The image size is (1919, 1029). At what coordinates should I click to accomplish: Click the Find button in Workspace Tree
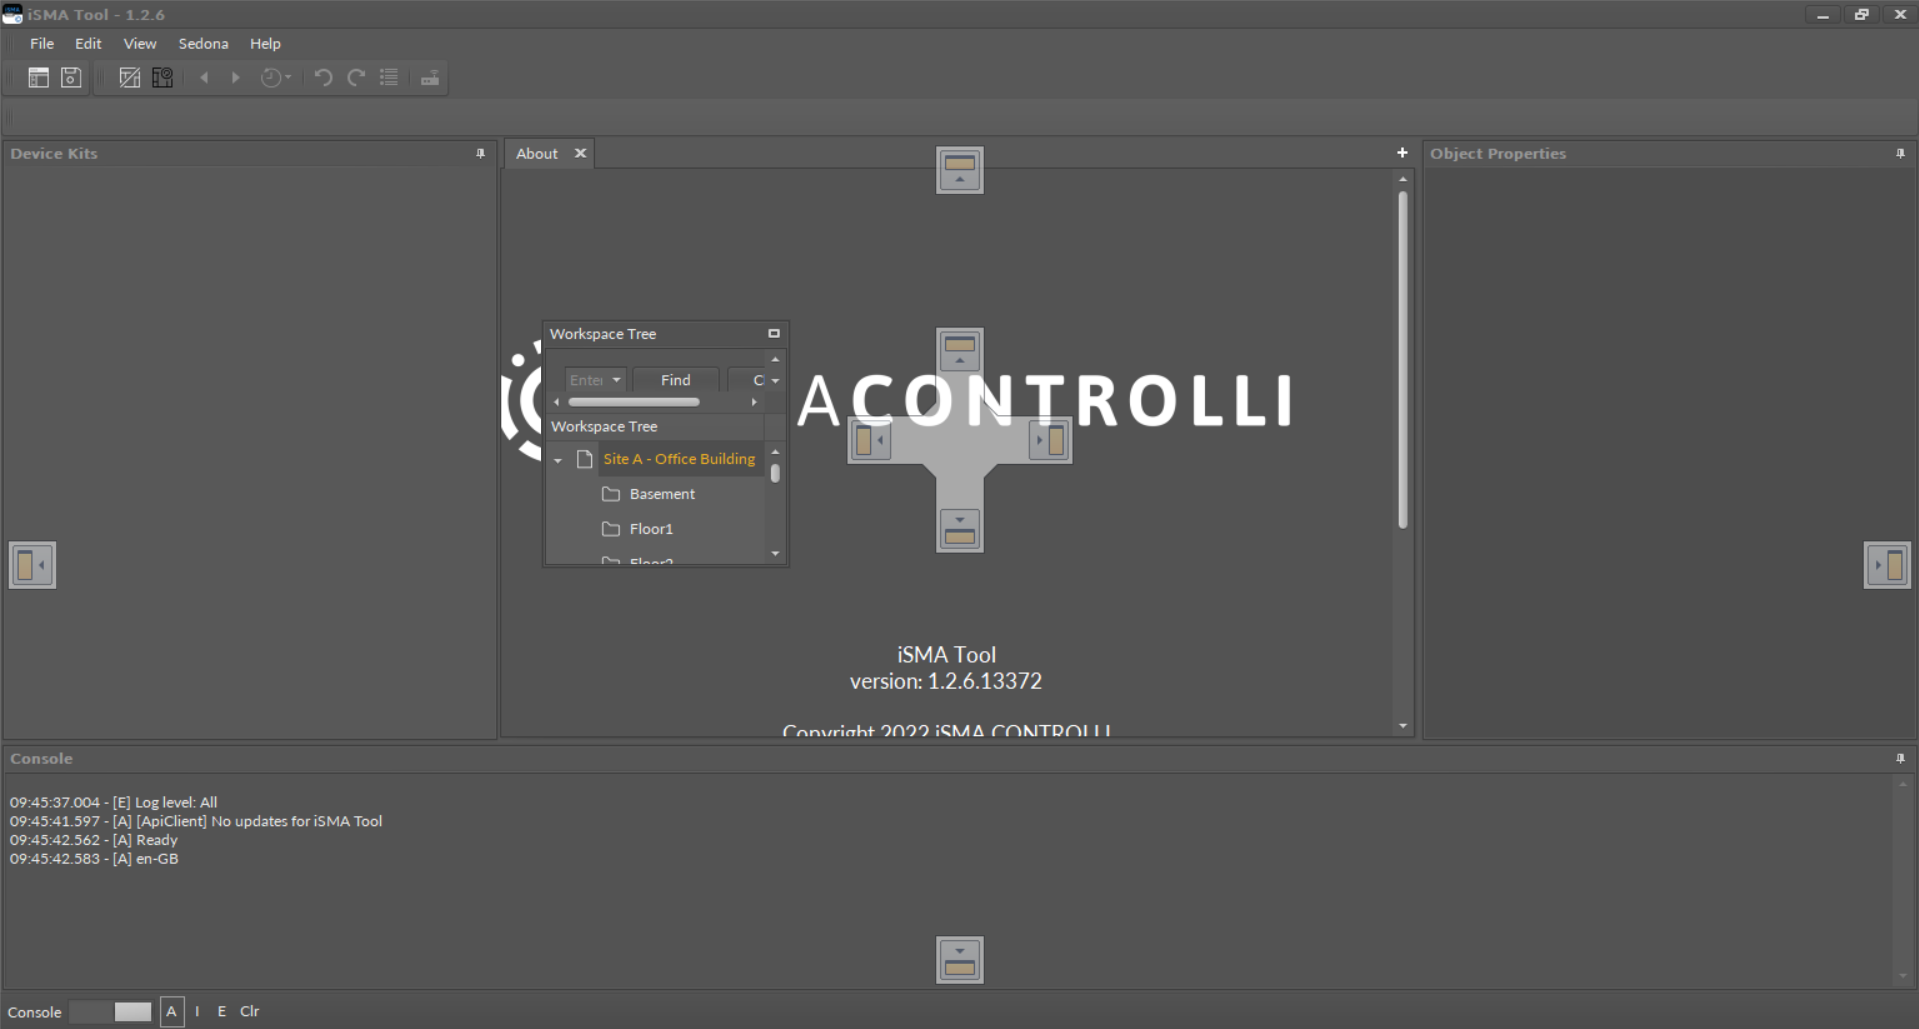click(675, 380)
